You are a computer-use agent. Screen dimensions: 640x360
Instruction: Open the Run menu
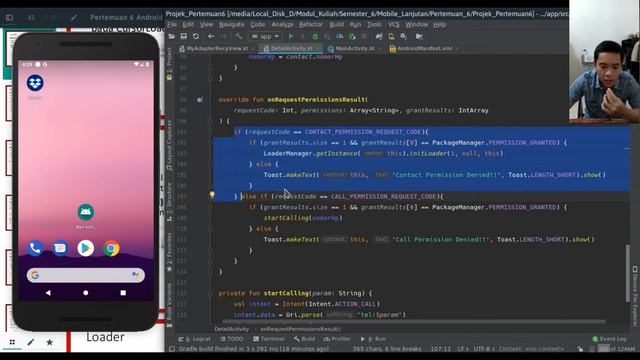pyautogui.click(x=355, y=24)
